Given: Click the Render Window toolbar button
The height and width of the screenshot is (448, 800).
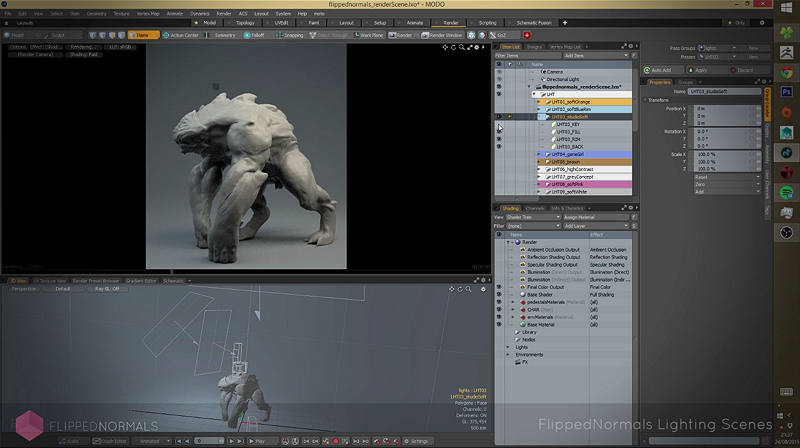Looking at the screenshot, I should (x=441, y=35).
